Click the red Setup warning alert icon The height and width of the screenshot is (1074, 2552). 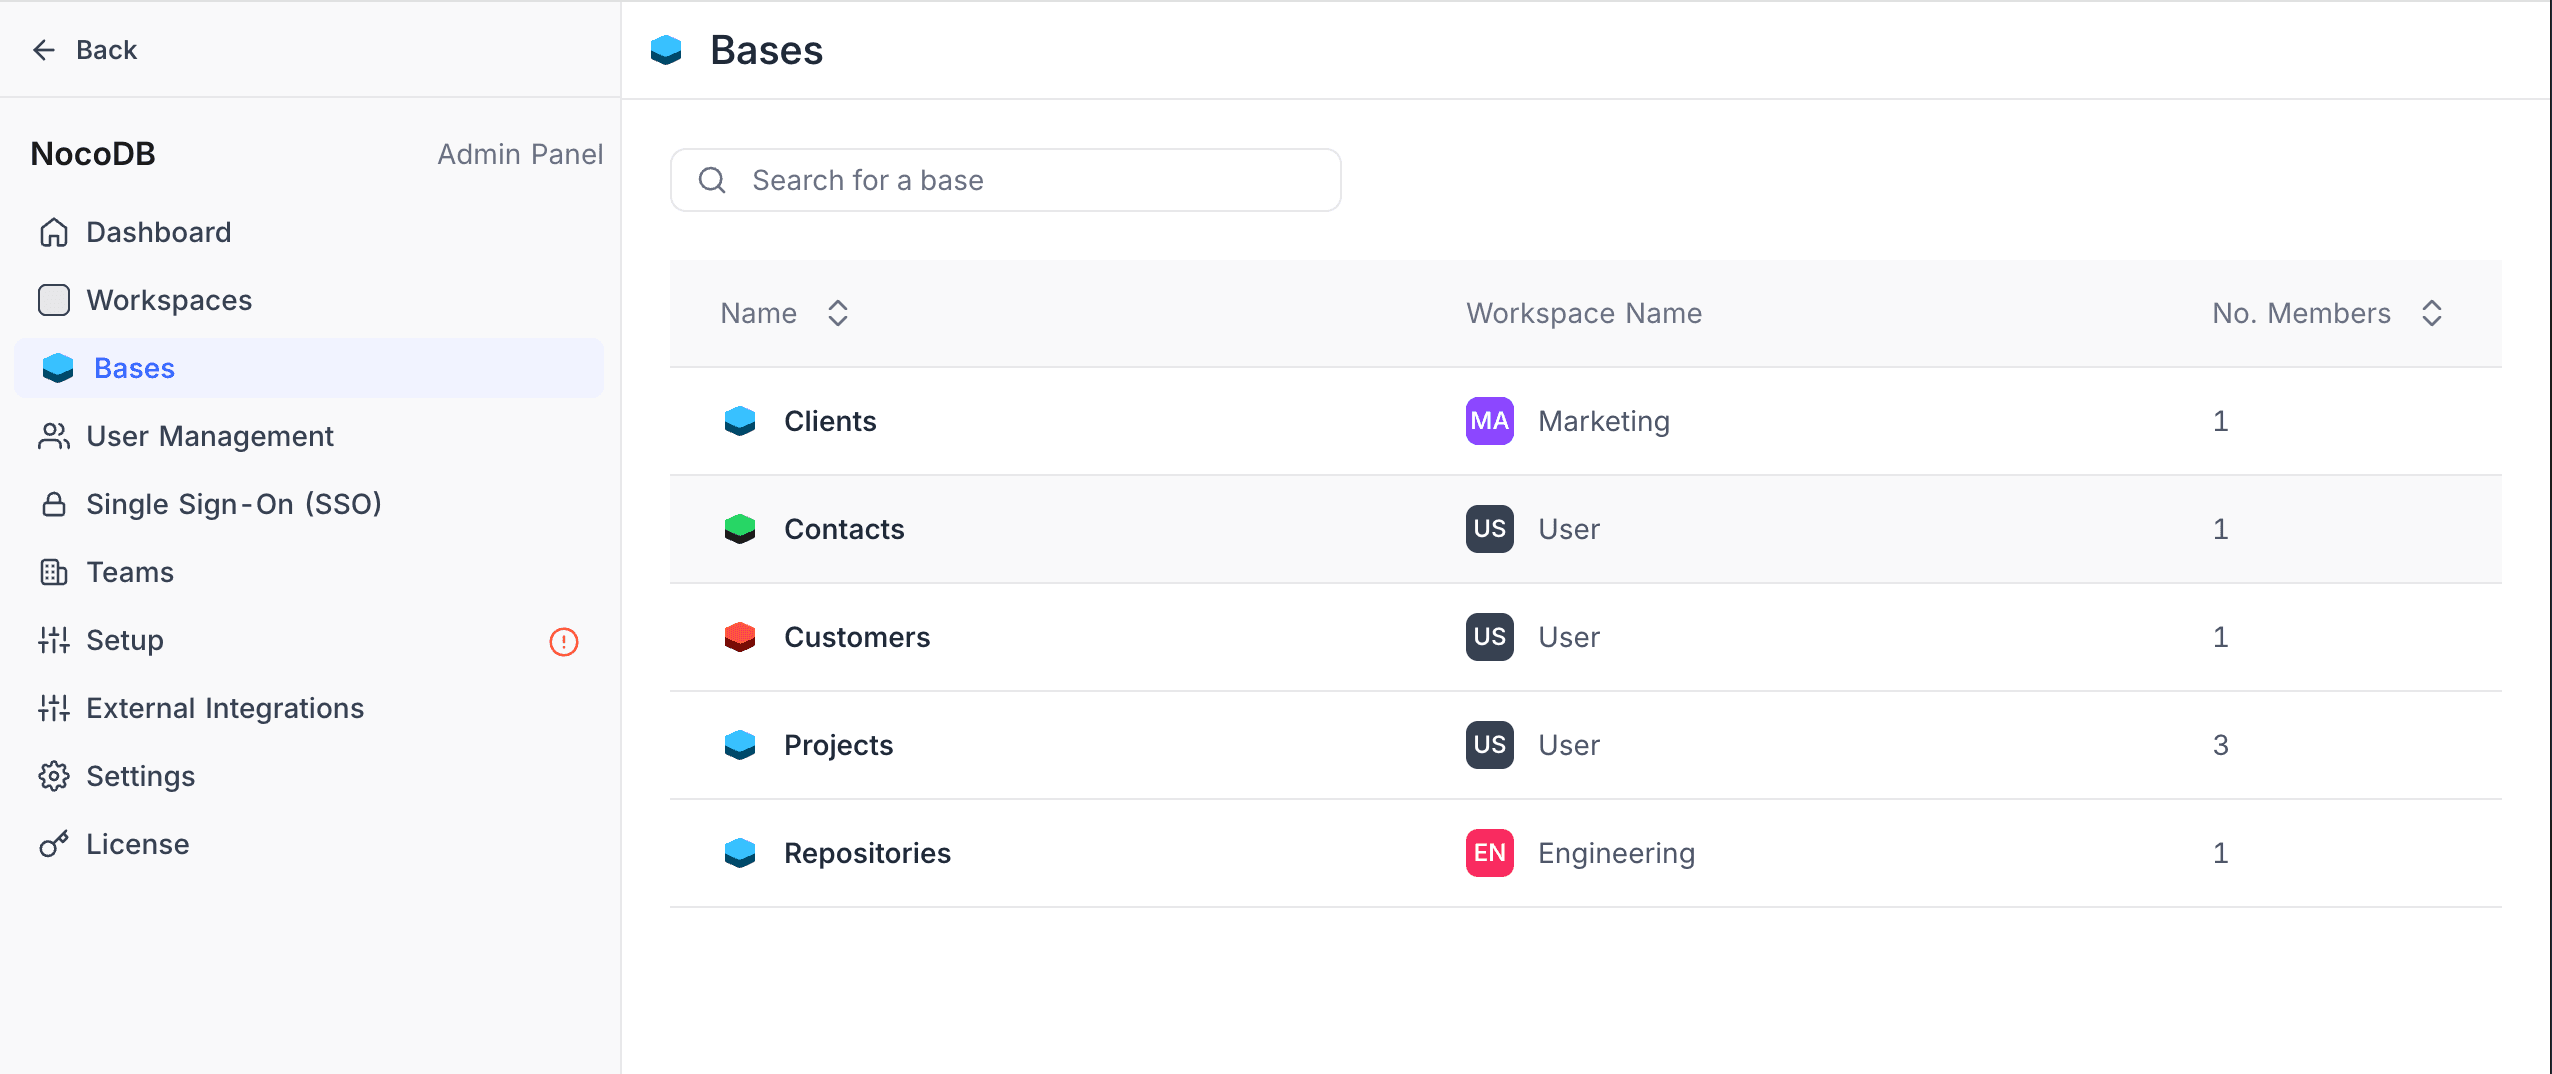click(564, 641)
